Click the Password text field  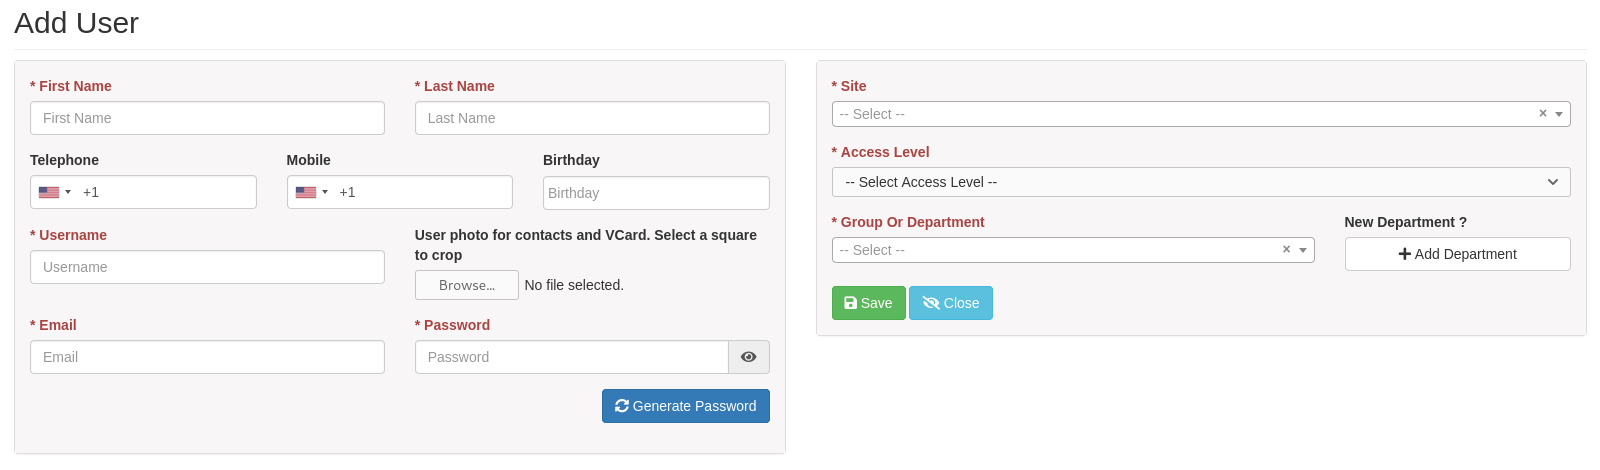(572, 357)
